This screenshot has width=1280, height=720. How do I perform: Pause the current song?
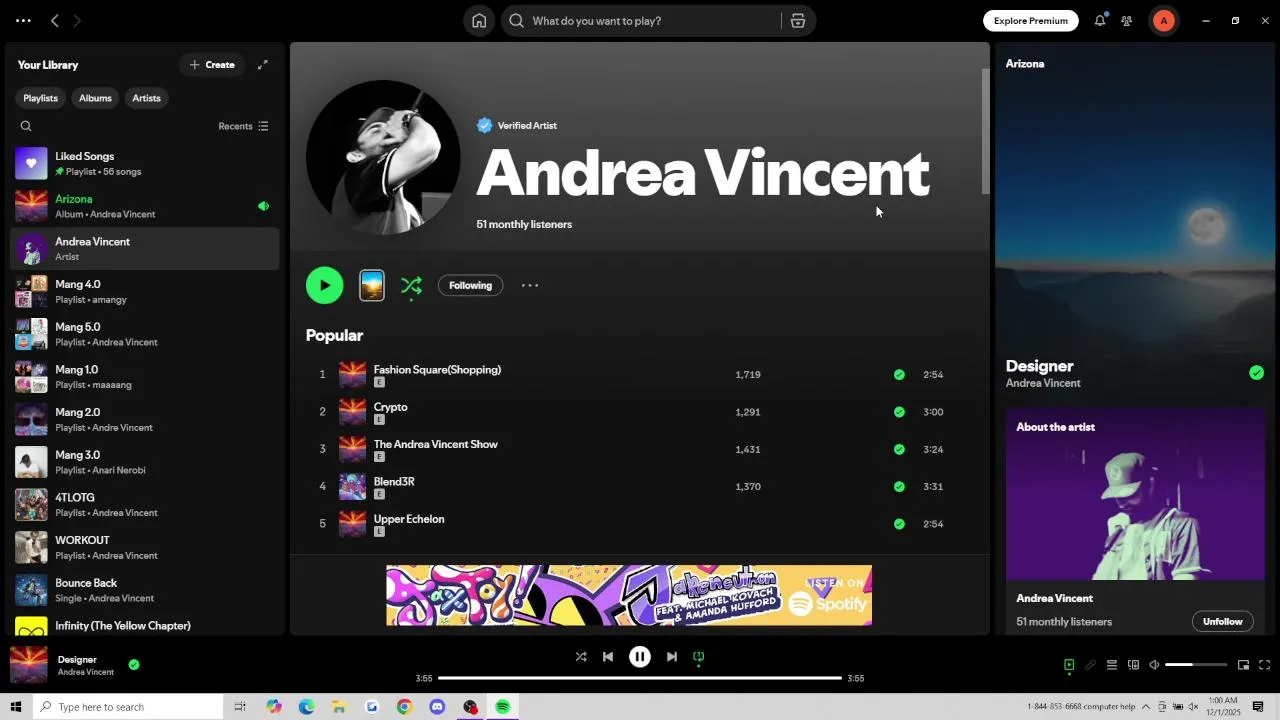[x=640, y=657]
